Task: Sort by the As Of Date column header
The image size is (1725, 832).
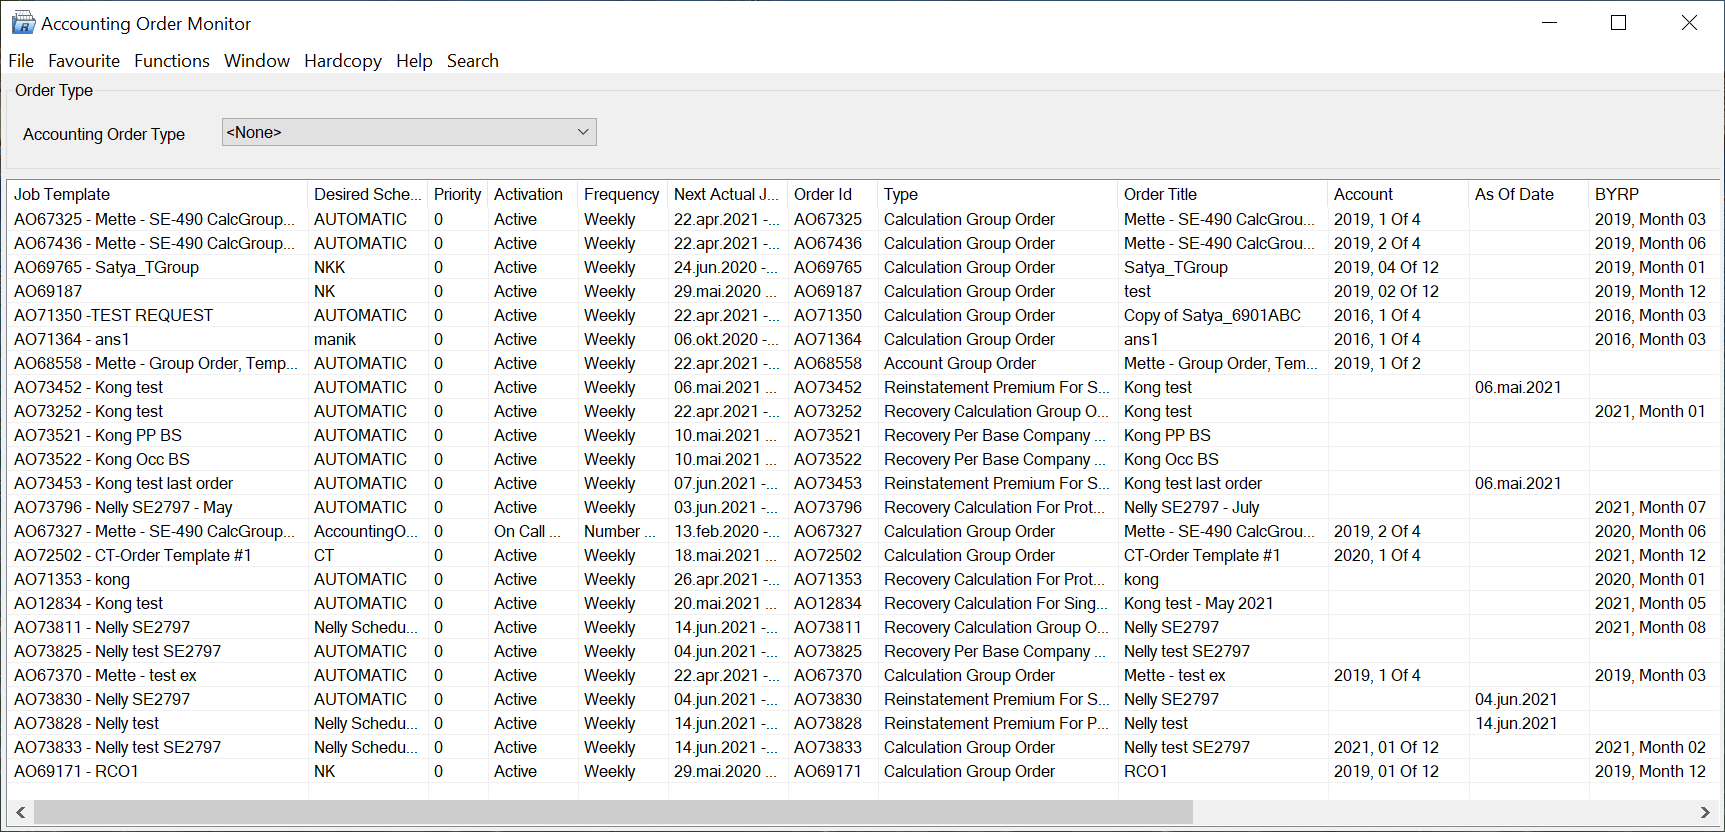Action: tap(1529, 194)
